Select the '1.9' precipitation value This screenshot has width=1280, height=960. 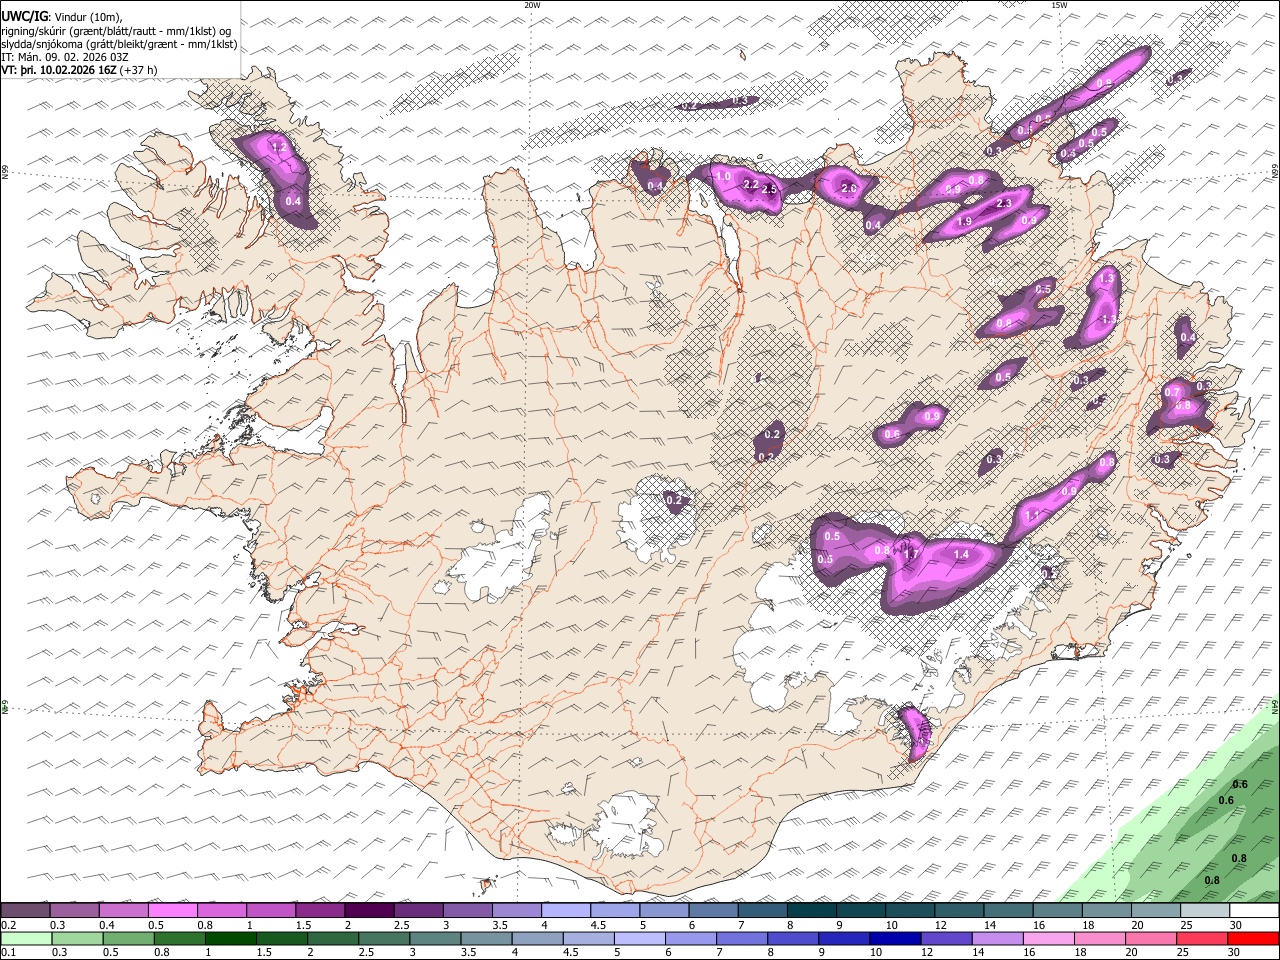[x=964, y=222]
